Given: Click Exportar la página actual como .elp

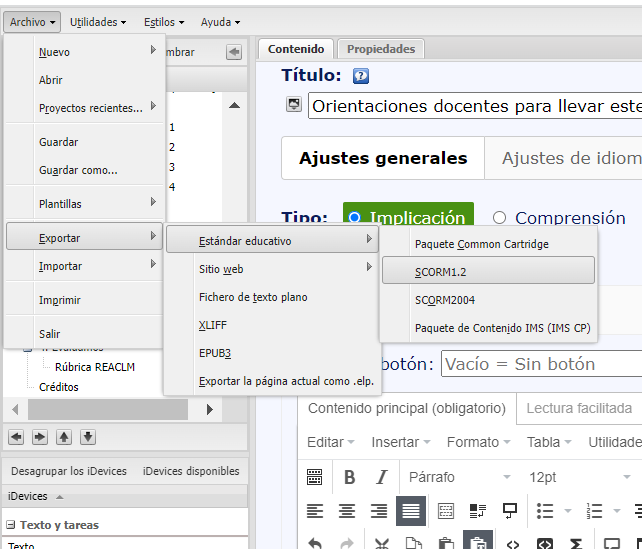Looking at the screenshot, I should click(x=272, y=381).
